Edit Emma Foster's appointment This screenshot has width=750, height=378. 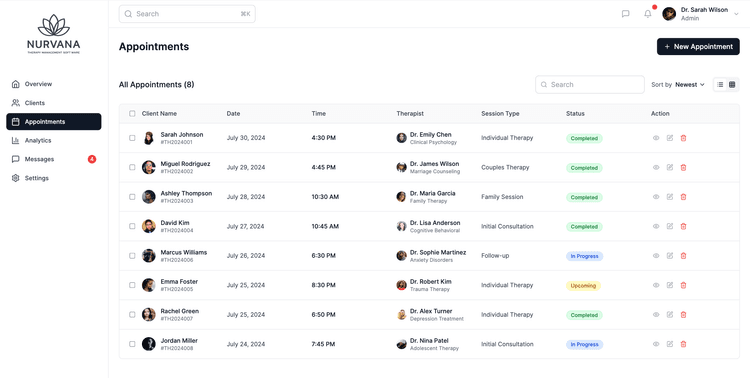(670, 285)
